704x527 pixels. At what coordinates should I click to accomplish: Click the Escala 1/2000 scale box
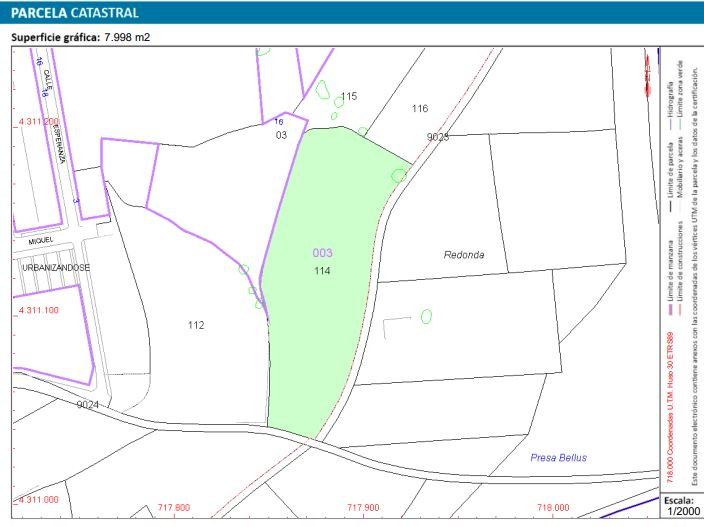679,505
